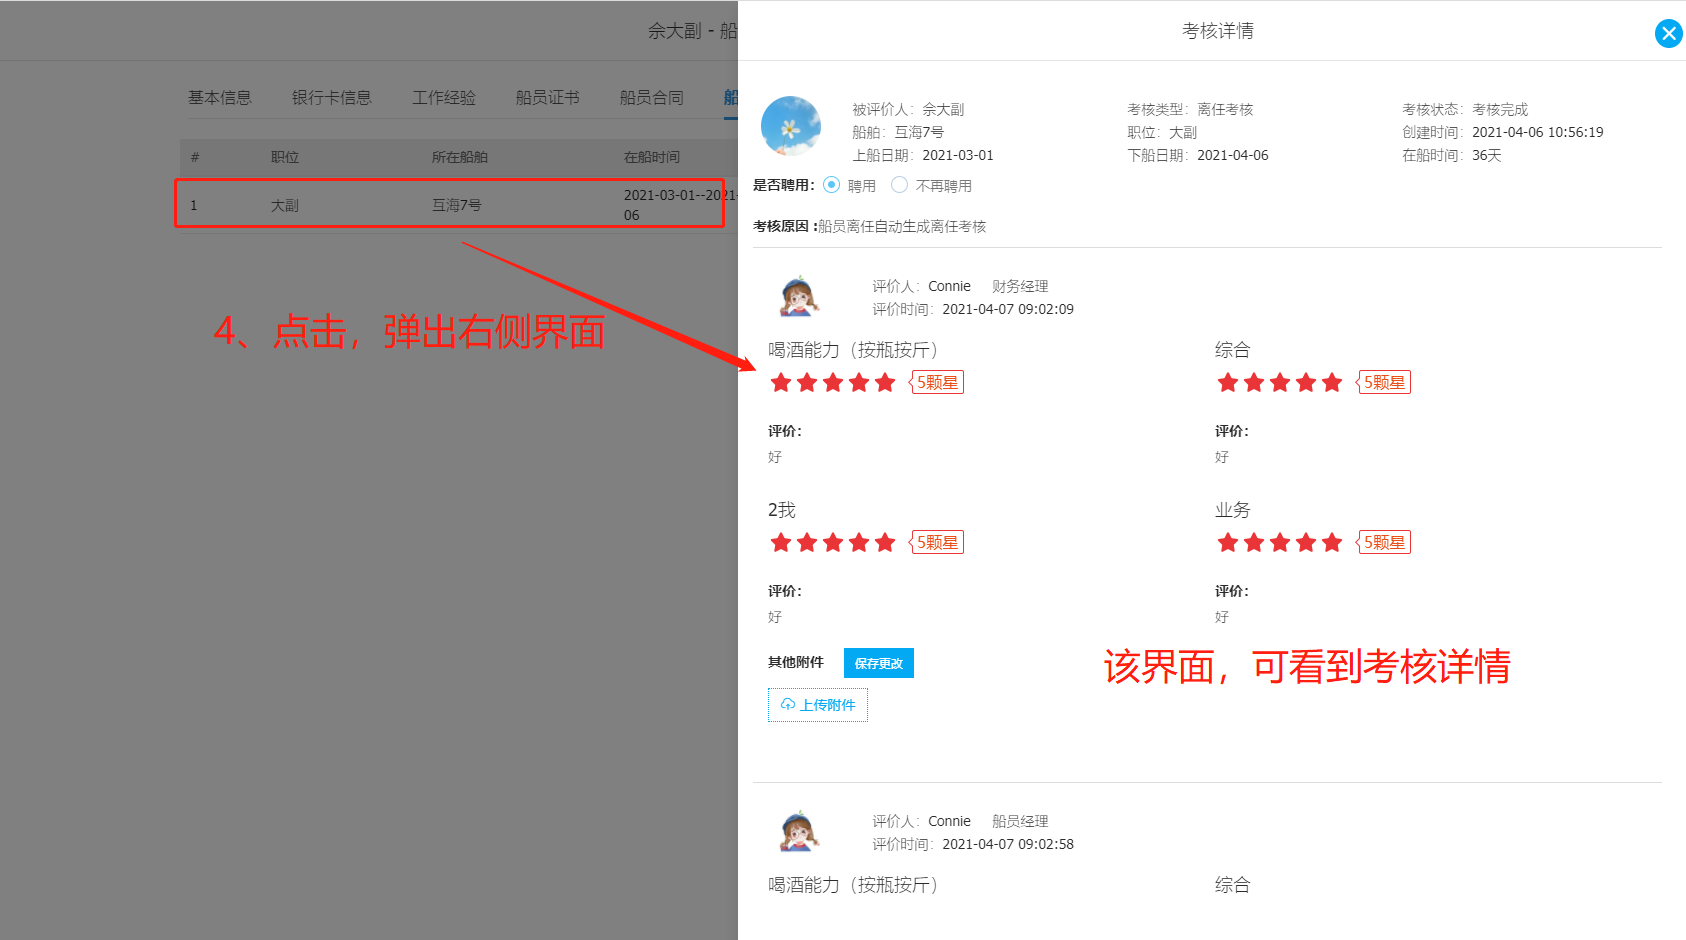Viewport: 1686px width, 940px height.
Task: Switch to the 工作经验 tab
Action: tap(444, 97)
